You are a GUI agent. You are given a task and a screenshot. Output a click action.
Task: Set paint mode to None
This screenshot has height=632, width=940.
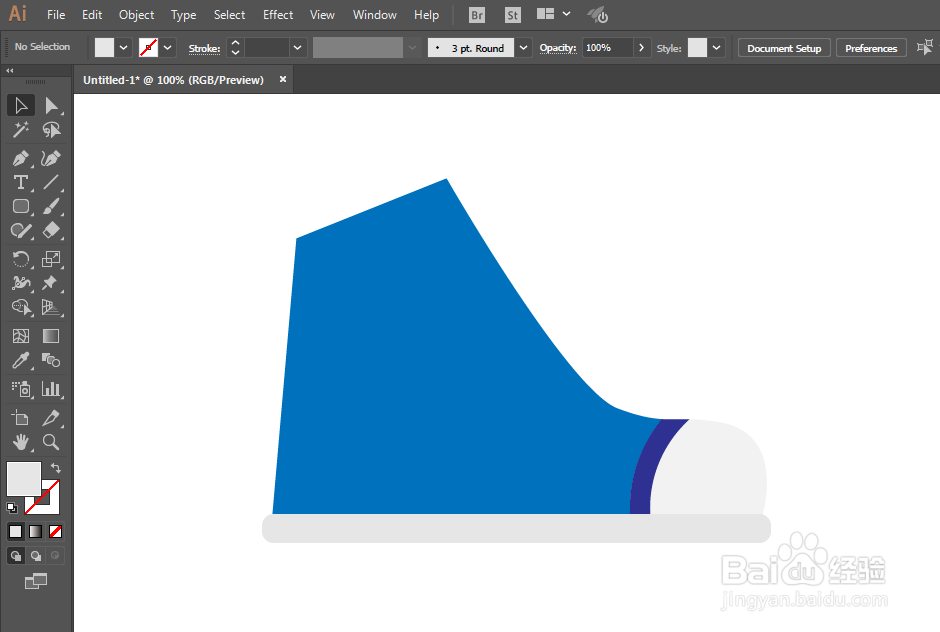pyautogui.click(x=55, y=531)
